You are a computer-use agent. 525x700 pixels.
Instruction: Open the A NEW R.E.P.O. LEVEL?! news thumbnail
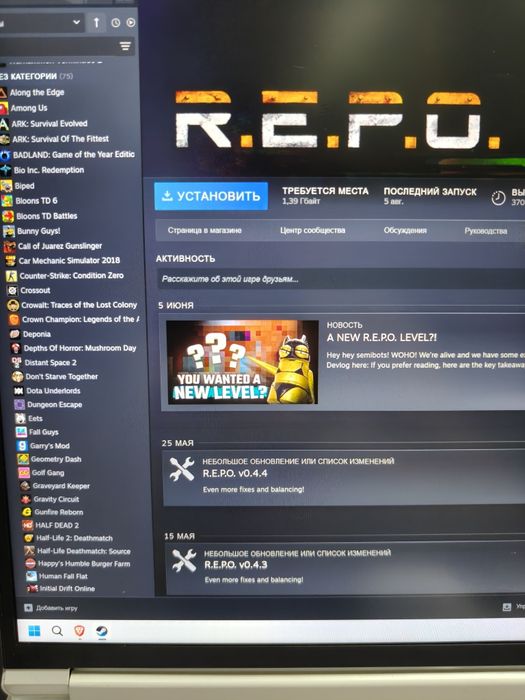(242, 362)
